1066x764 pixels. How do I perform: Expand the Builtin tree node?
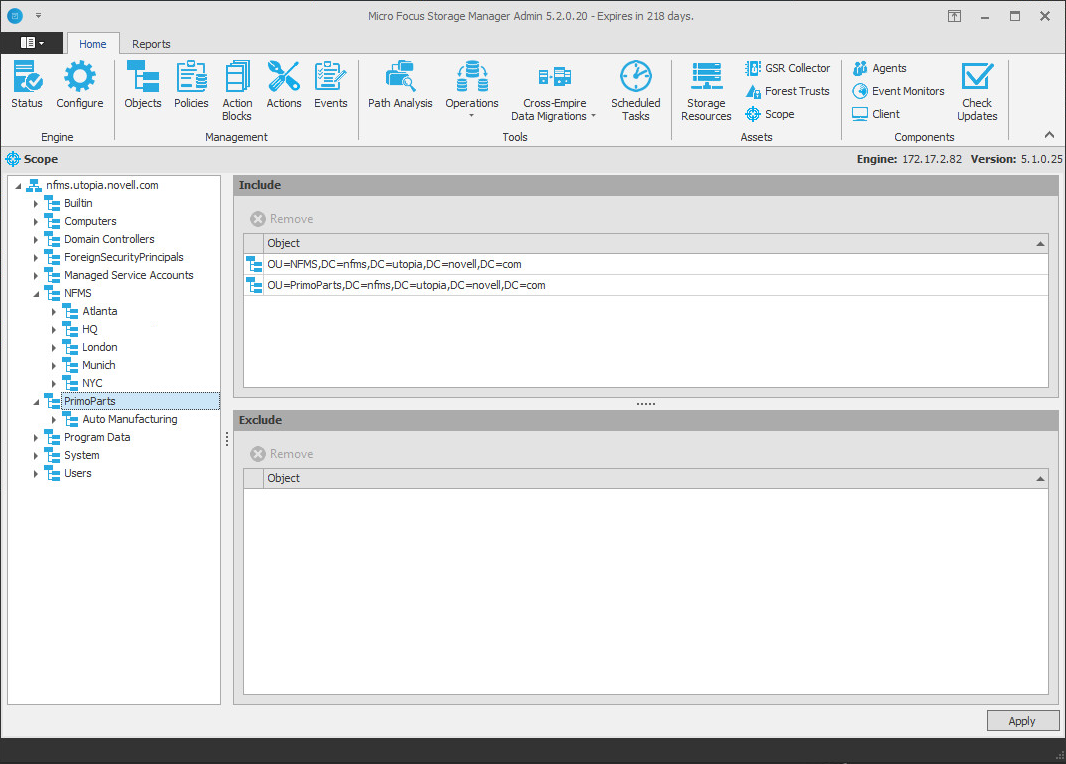point(36,203)
